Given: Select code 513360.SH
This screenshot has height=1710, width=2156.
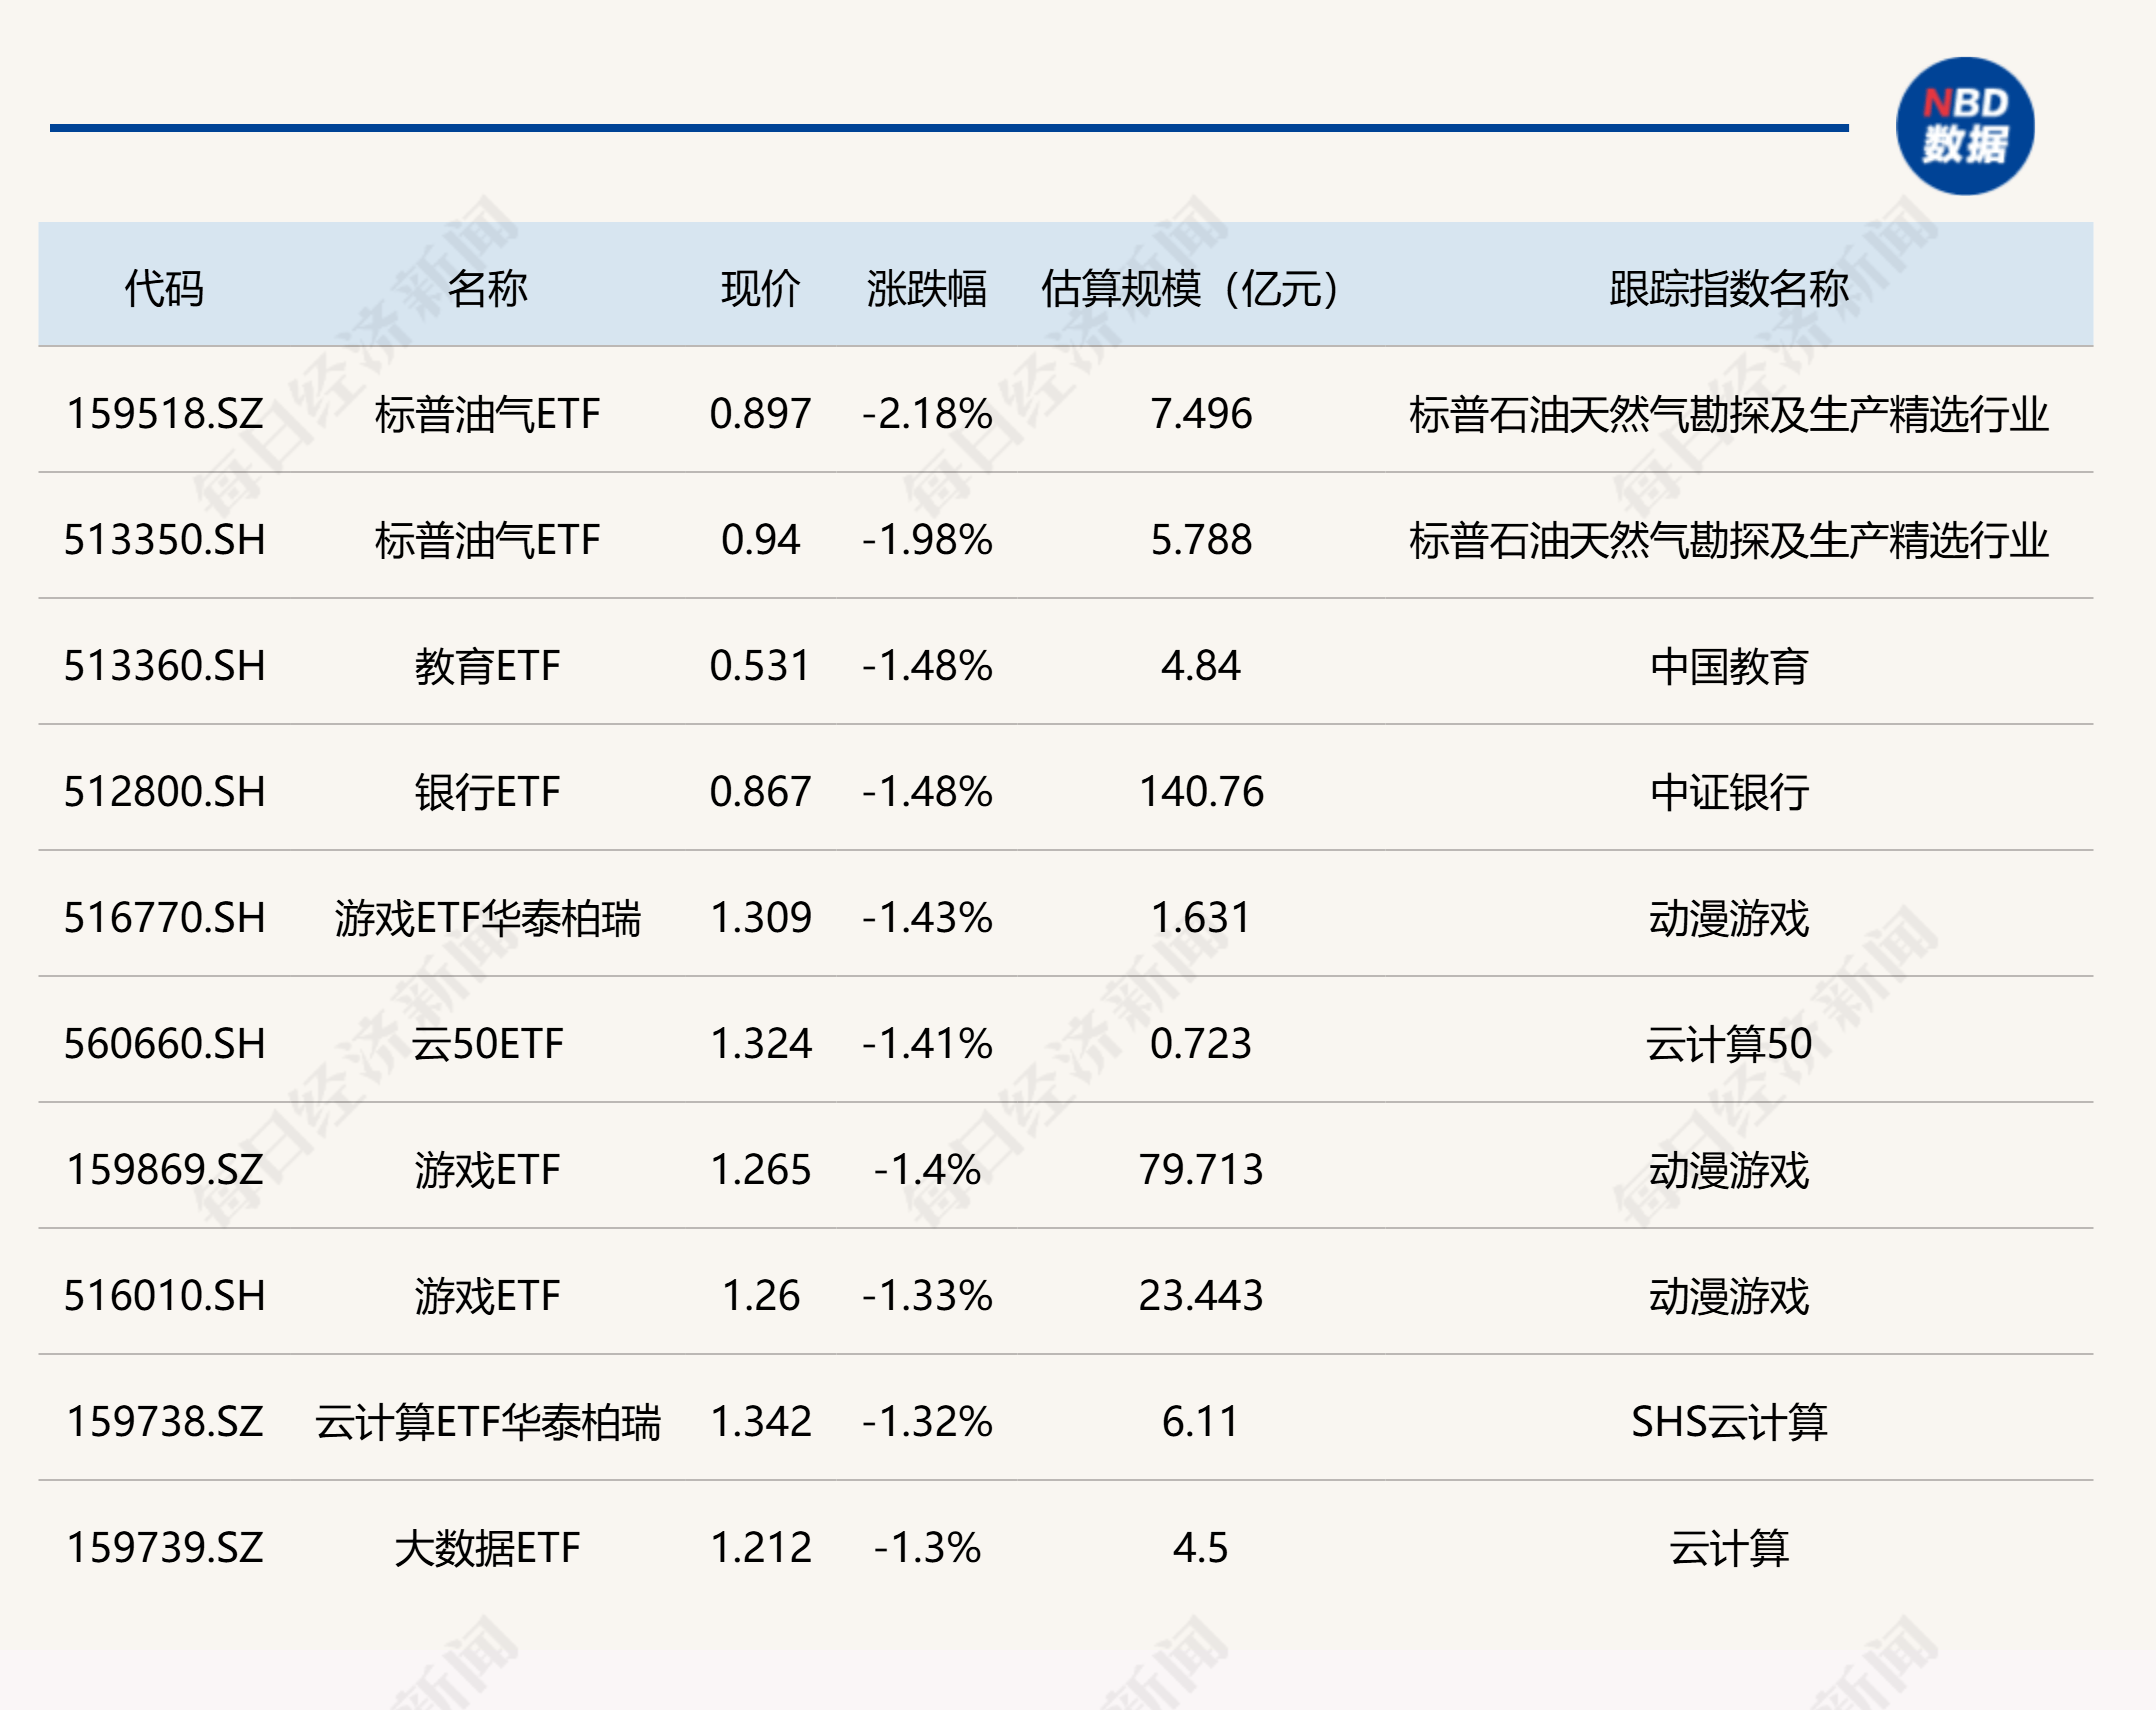Looking at the screenshot, I should click(x=165, y=666).
